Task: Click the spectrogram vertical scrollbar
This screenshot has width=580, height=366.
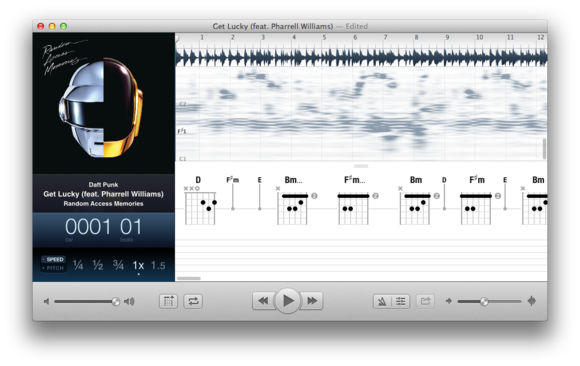Action: point(544,149)
